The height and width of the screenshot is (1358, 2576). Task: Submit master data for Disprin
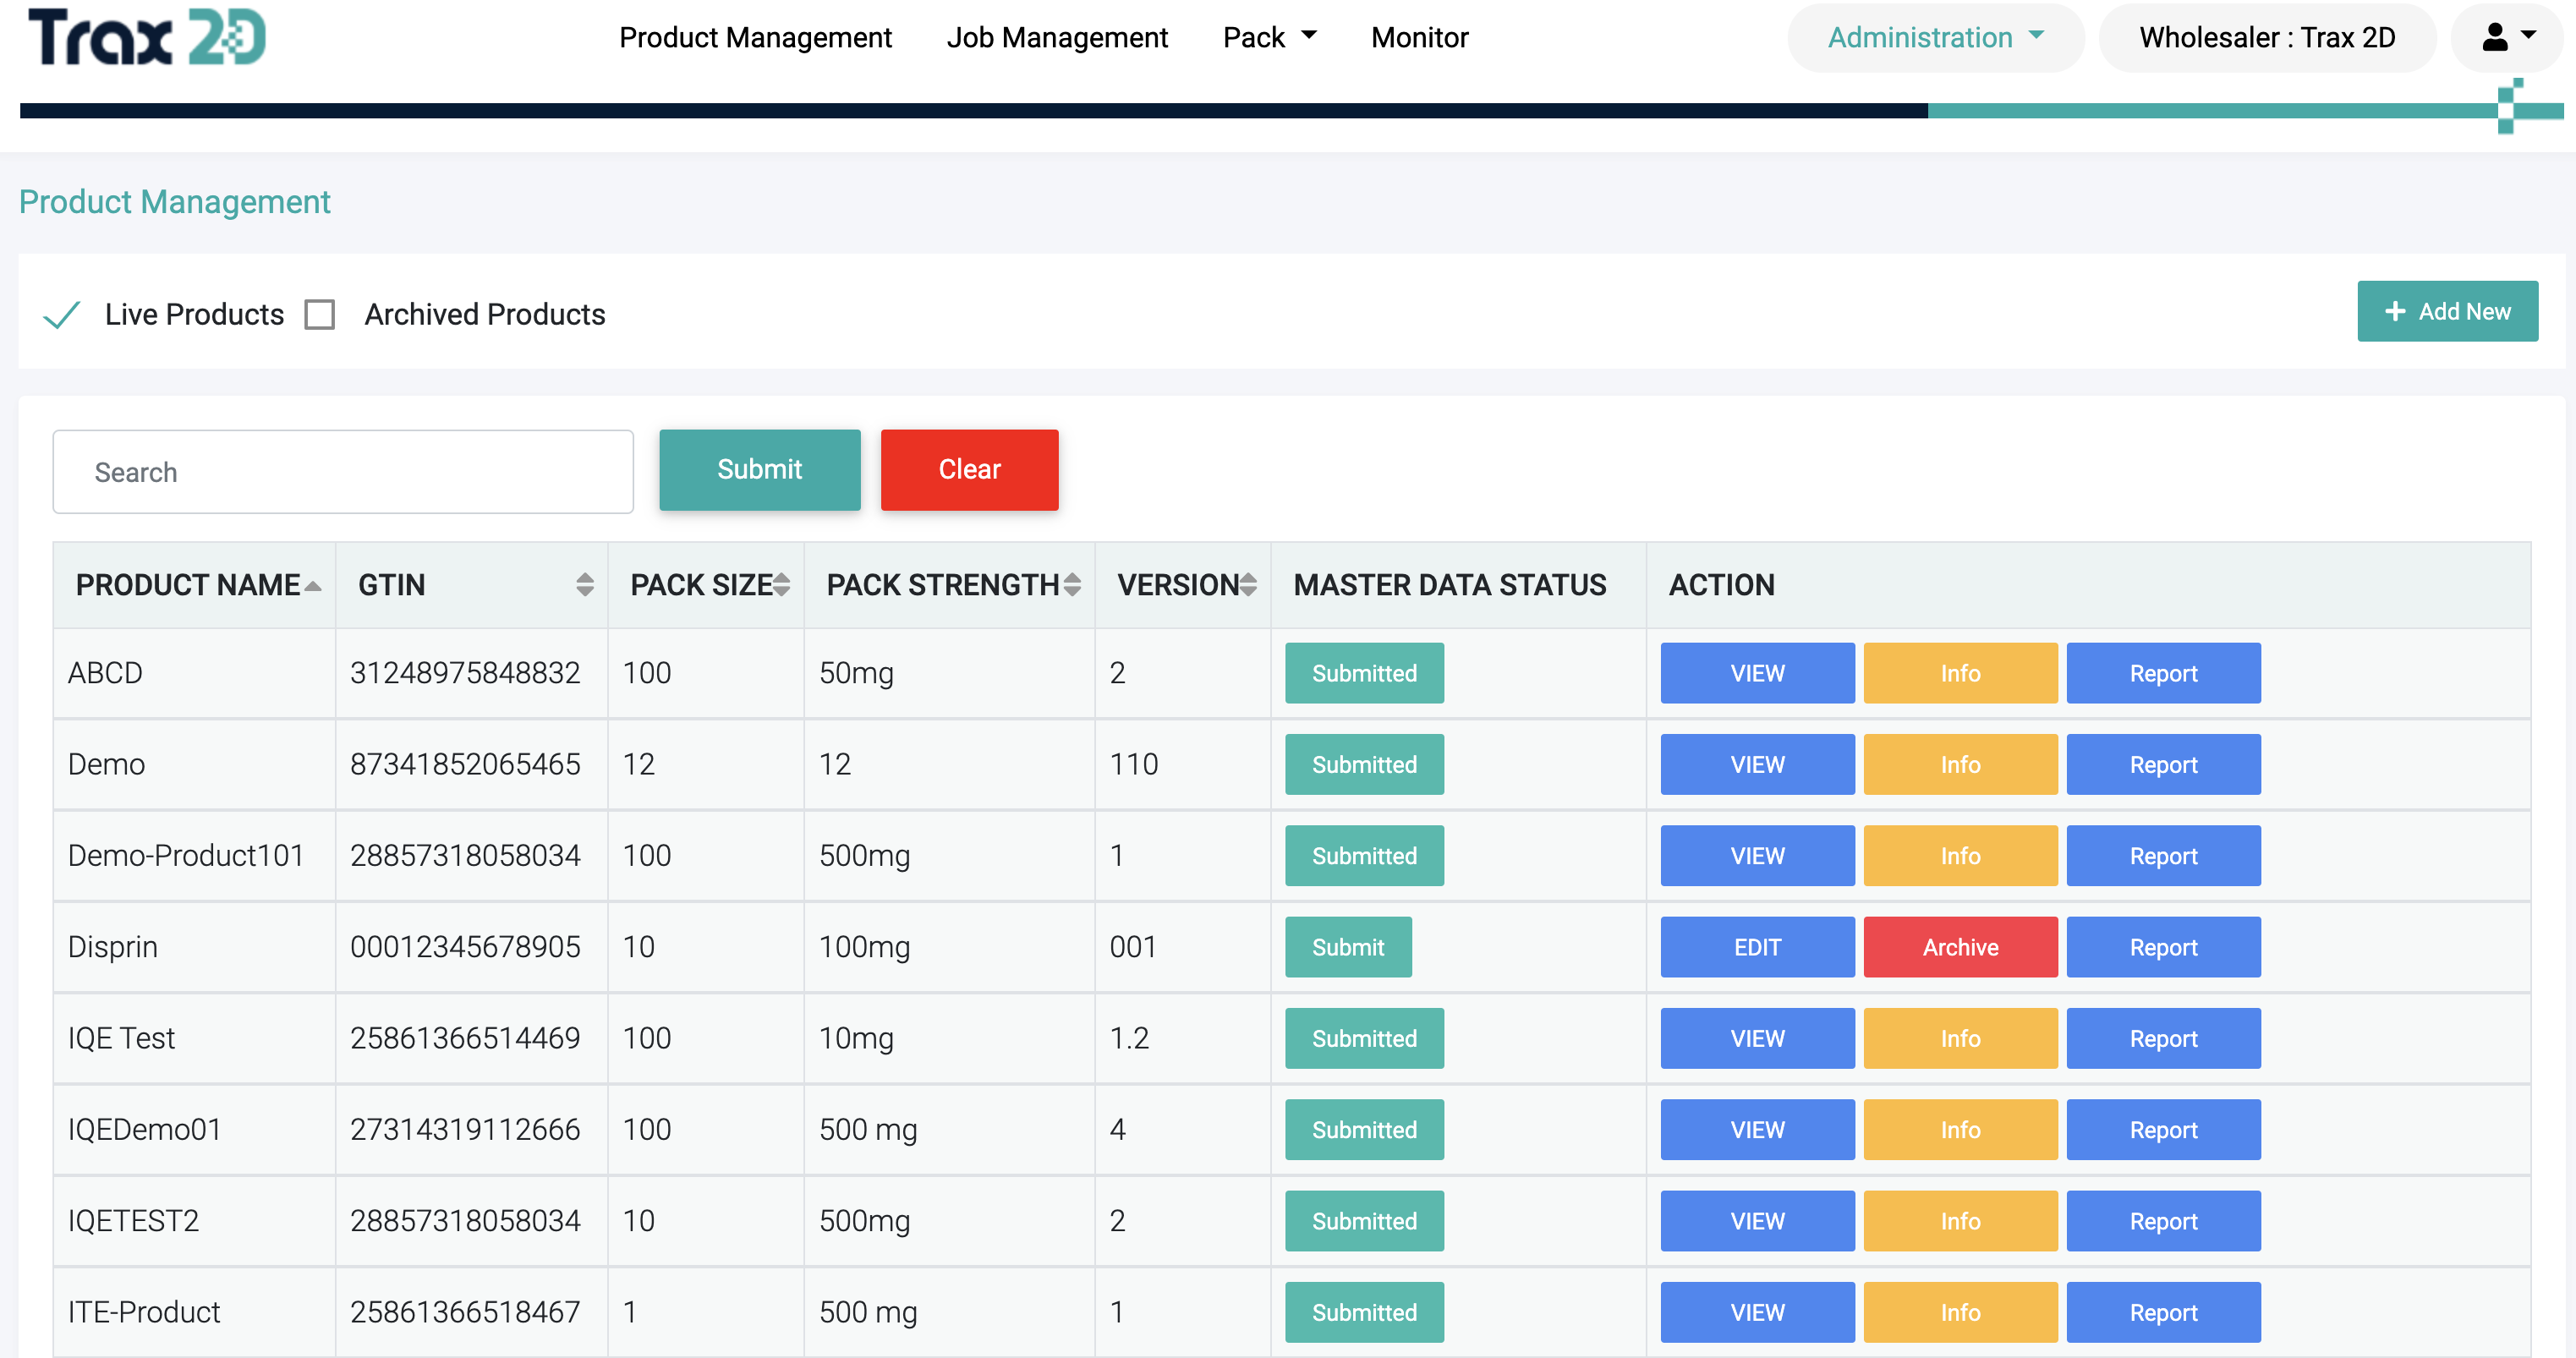1348,947
